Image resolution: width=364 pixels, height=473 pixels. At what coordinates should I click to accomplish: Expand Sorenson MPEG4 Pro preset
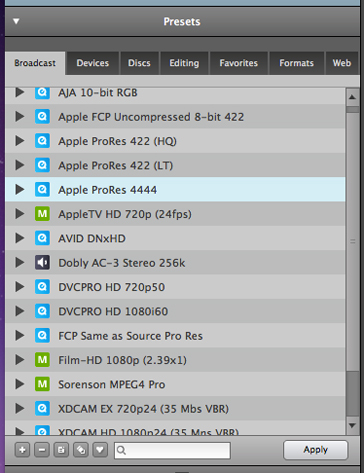[20, 384]
